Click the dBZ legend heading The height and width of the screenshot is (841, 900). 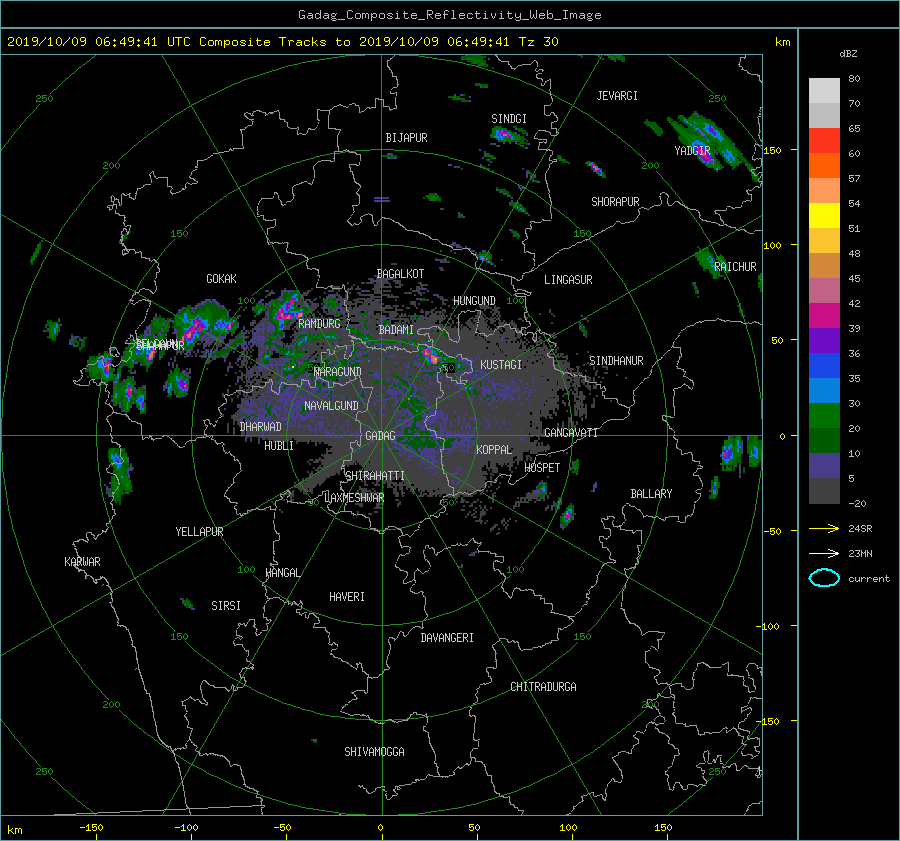click(848, 54)
